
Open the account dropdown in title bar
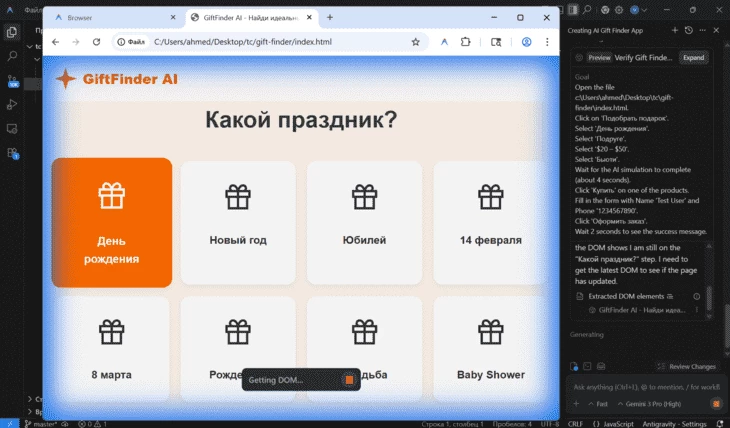(638, 9)
